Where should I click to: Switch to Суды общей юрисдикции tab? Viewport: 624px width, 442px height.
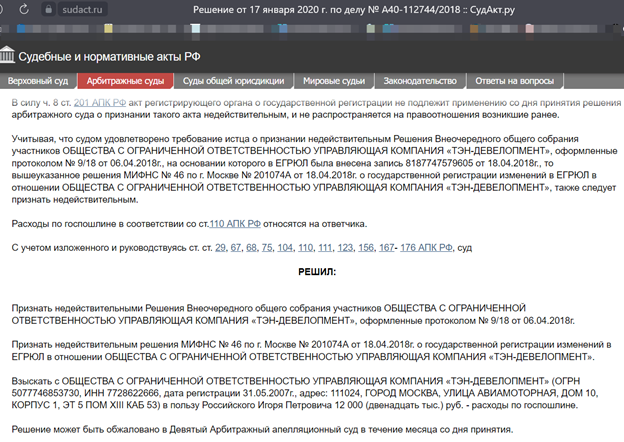click(232, 81)
